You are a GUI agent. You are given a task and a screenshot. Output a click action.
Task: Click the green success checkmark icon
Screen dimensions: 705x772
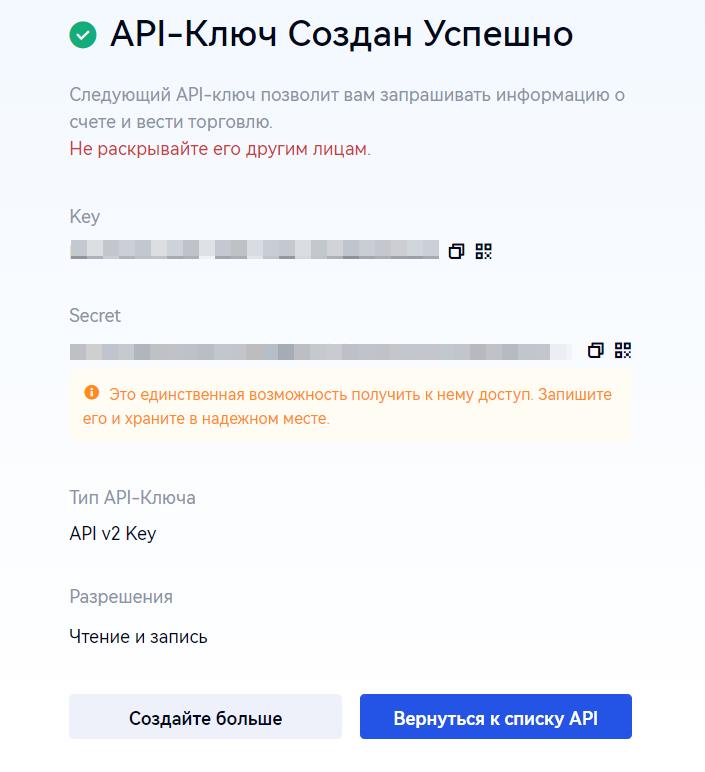[83, 35]
